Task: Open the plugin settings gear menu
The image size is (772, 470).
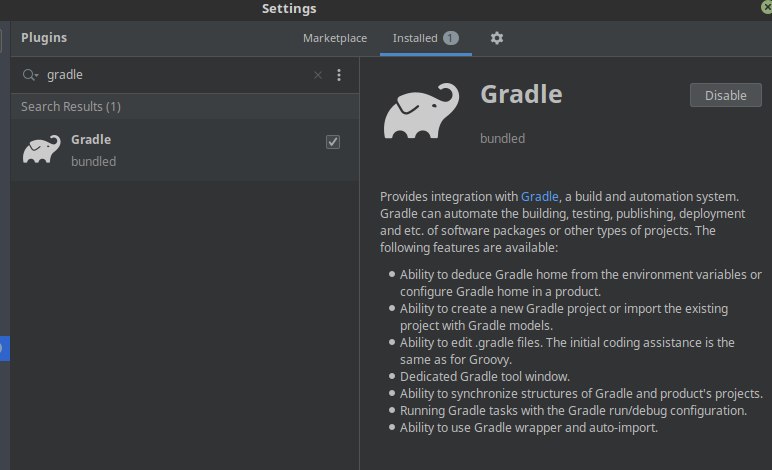Action: (496, 38)
